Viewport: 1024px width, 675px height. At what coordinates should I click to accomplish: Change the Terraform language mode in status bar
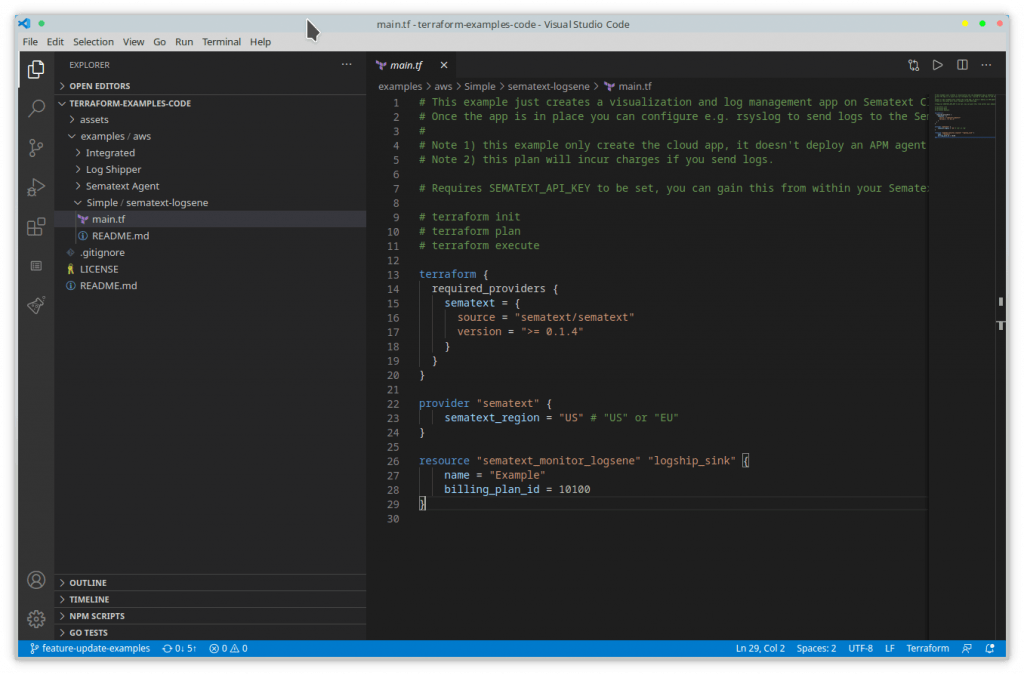pos(927,648)
